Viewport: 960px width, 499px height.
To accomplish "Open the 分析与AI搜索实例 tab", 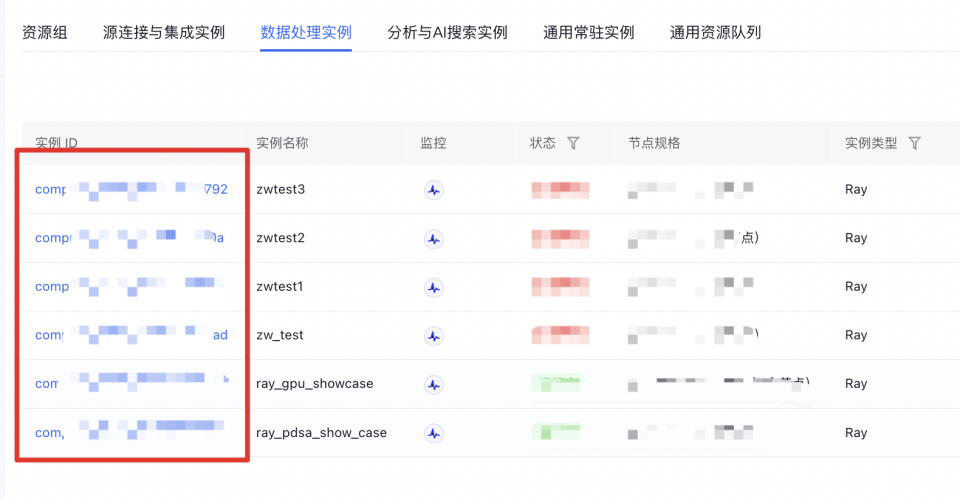I will click(448, 32).
